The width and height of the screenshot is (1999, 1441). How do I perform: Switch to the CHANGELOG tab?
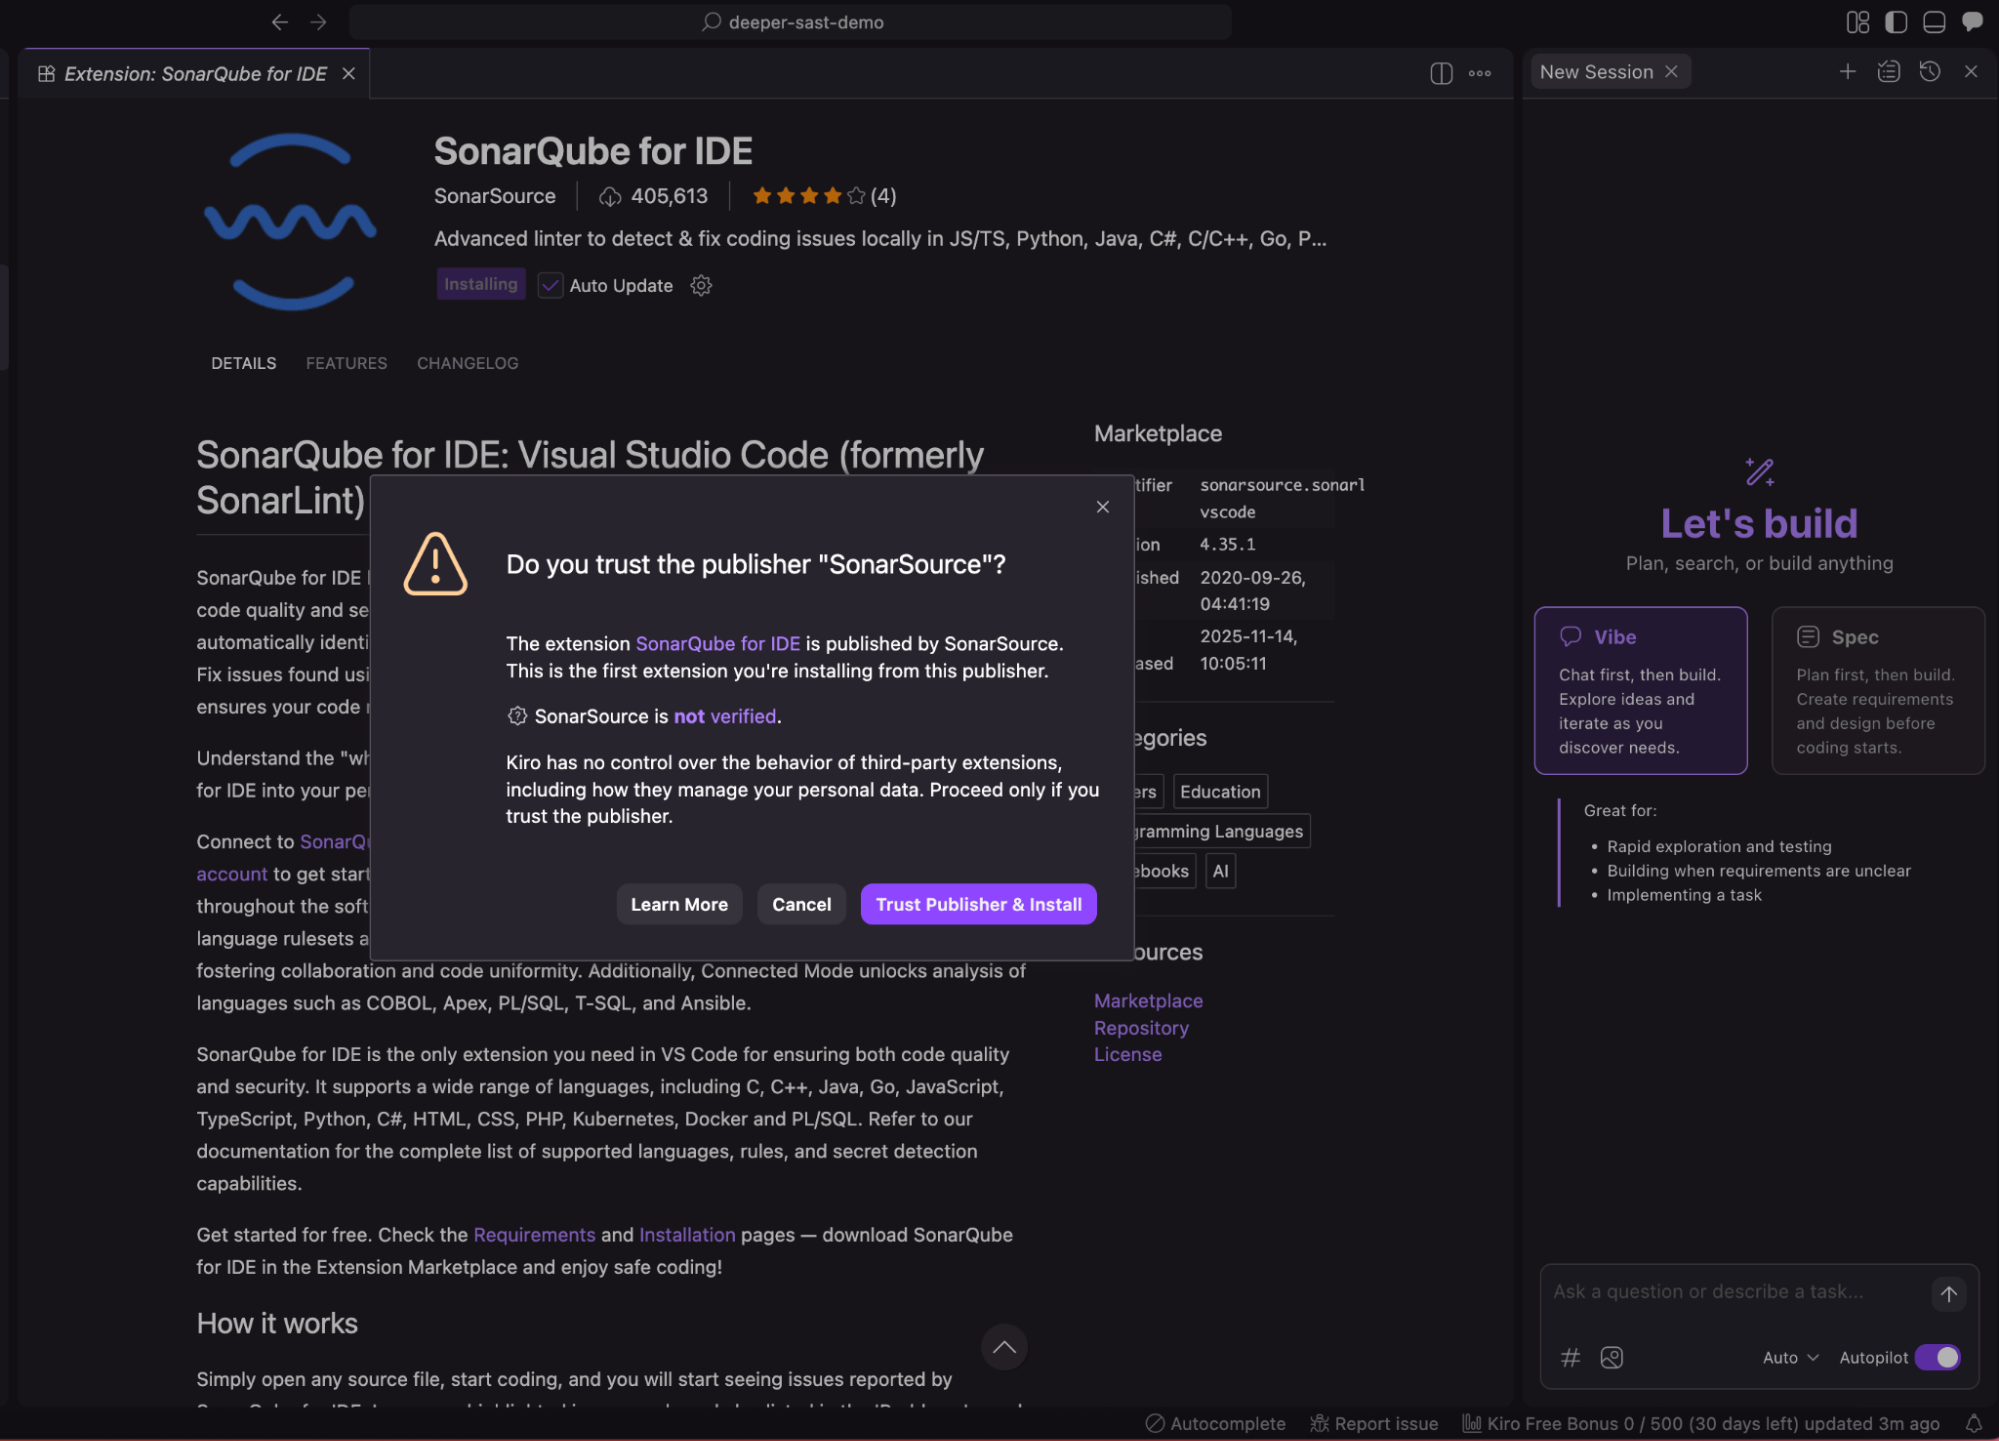pyautogui.click(x=467, y=363)
